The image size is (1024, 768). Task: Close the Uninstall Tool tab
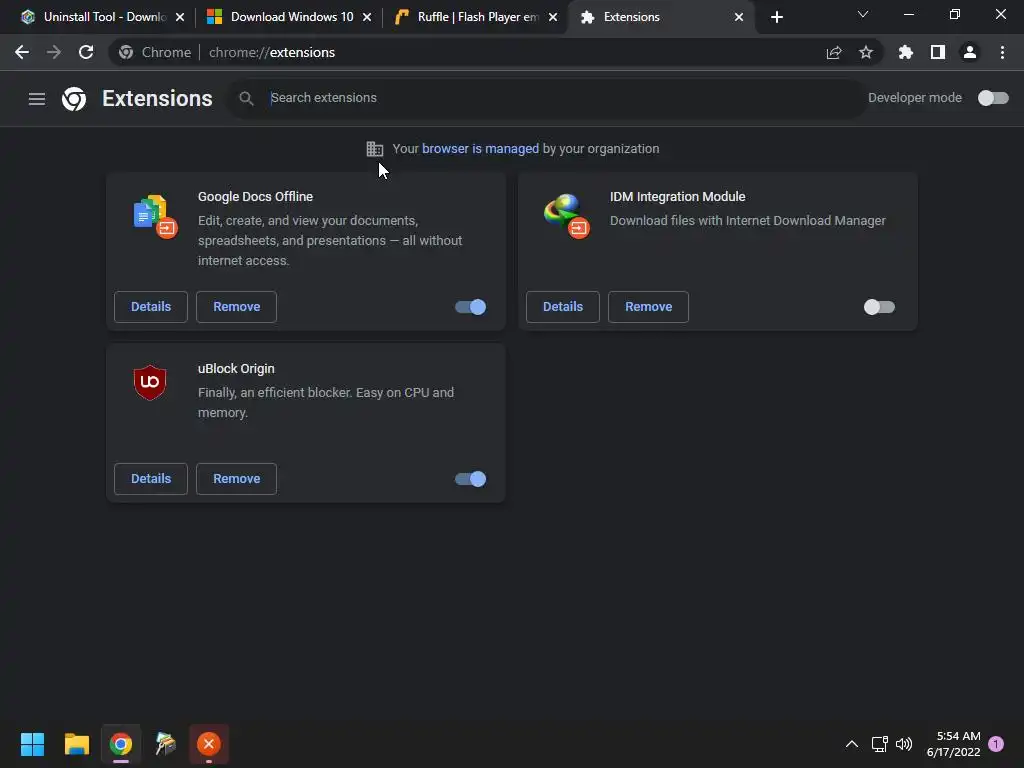pos(180,17)
